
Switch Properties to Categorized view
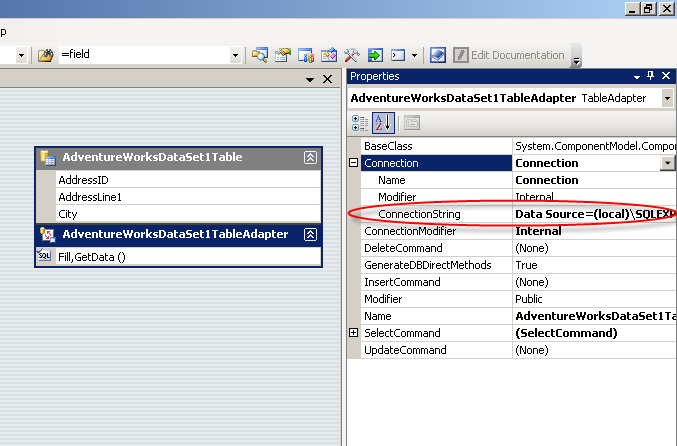360,123
